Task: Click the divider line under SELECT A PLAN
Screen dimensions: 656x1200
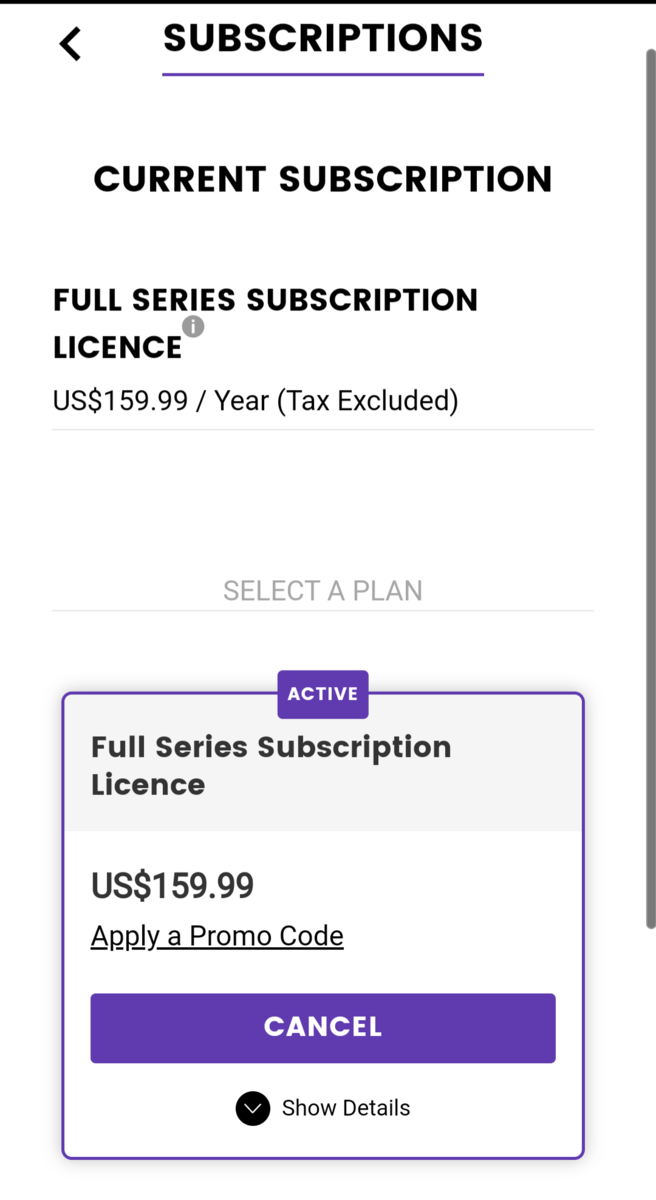Action: [323, 610]
